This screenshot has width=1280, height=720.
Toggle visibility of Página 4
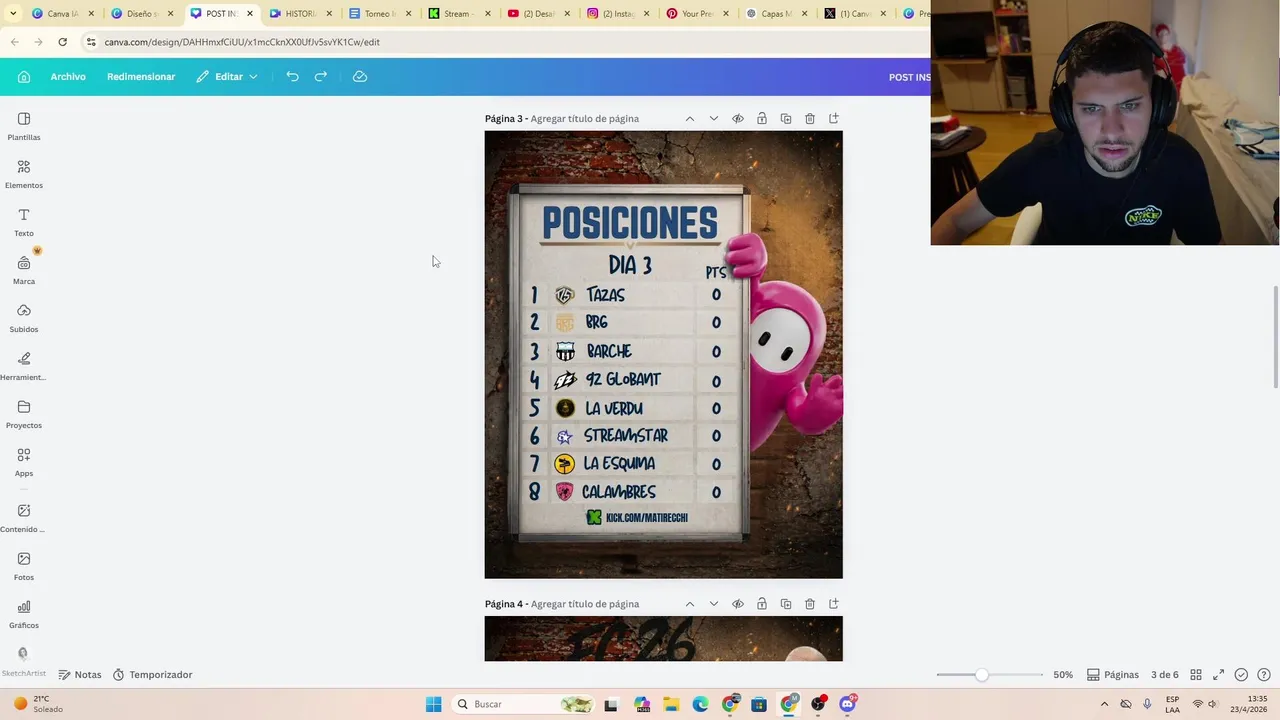738,604
